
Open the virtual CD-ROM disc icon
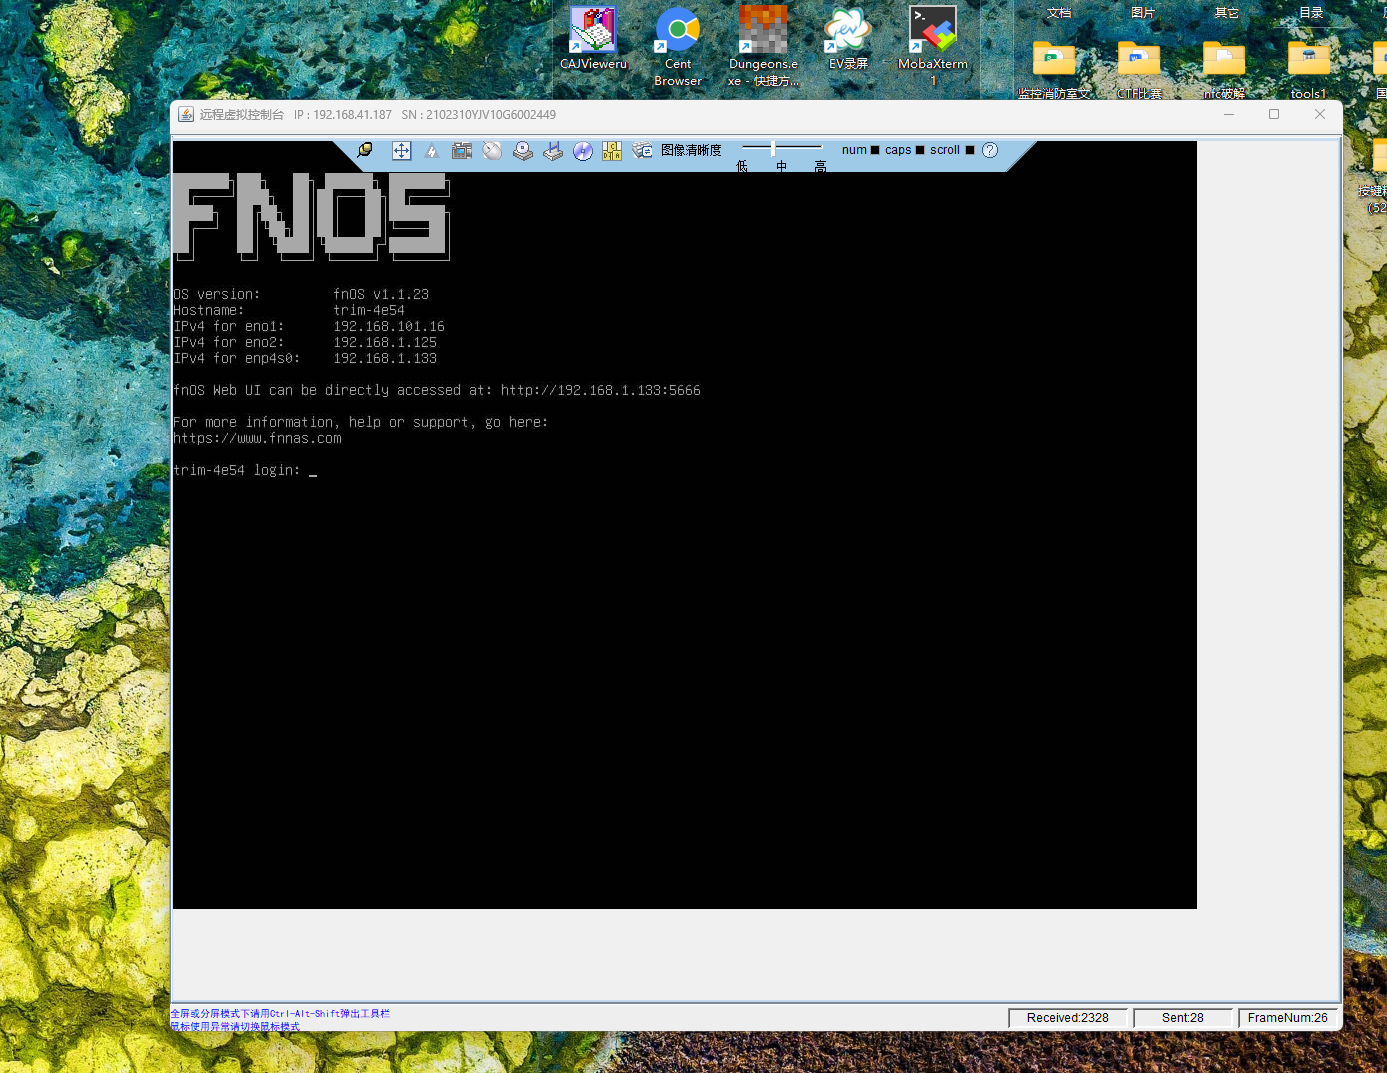tap(583, 151)
